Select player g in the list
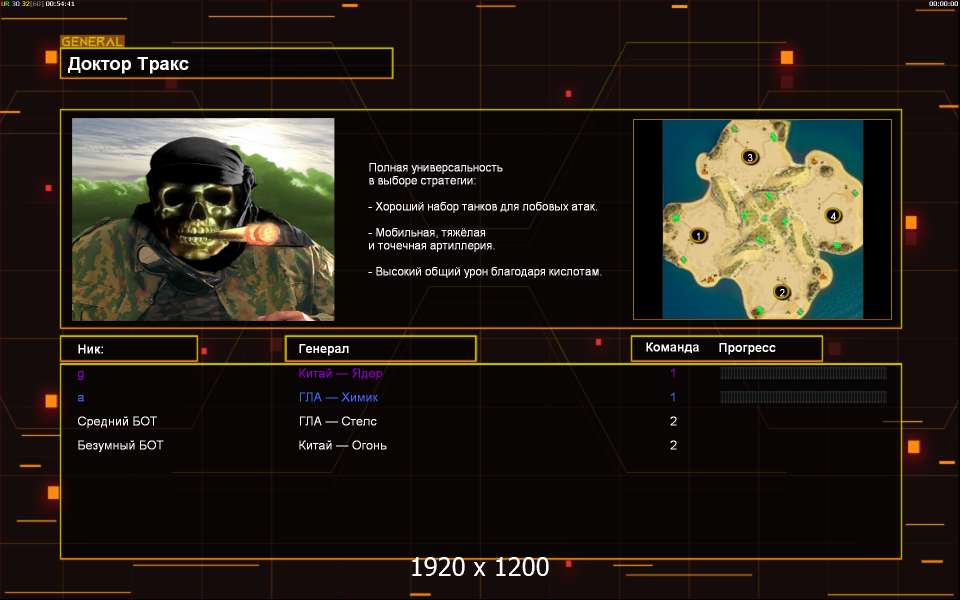Screen dimensions: 960x600 click(x=81, y=373)
